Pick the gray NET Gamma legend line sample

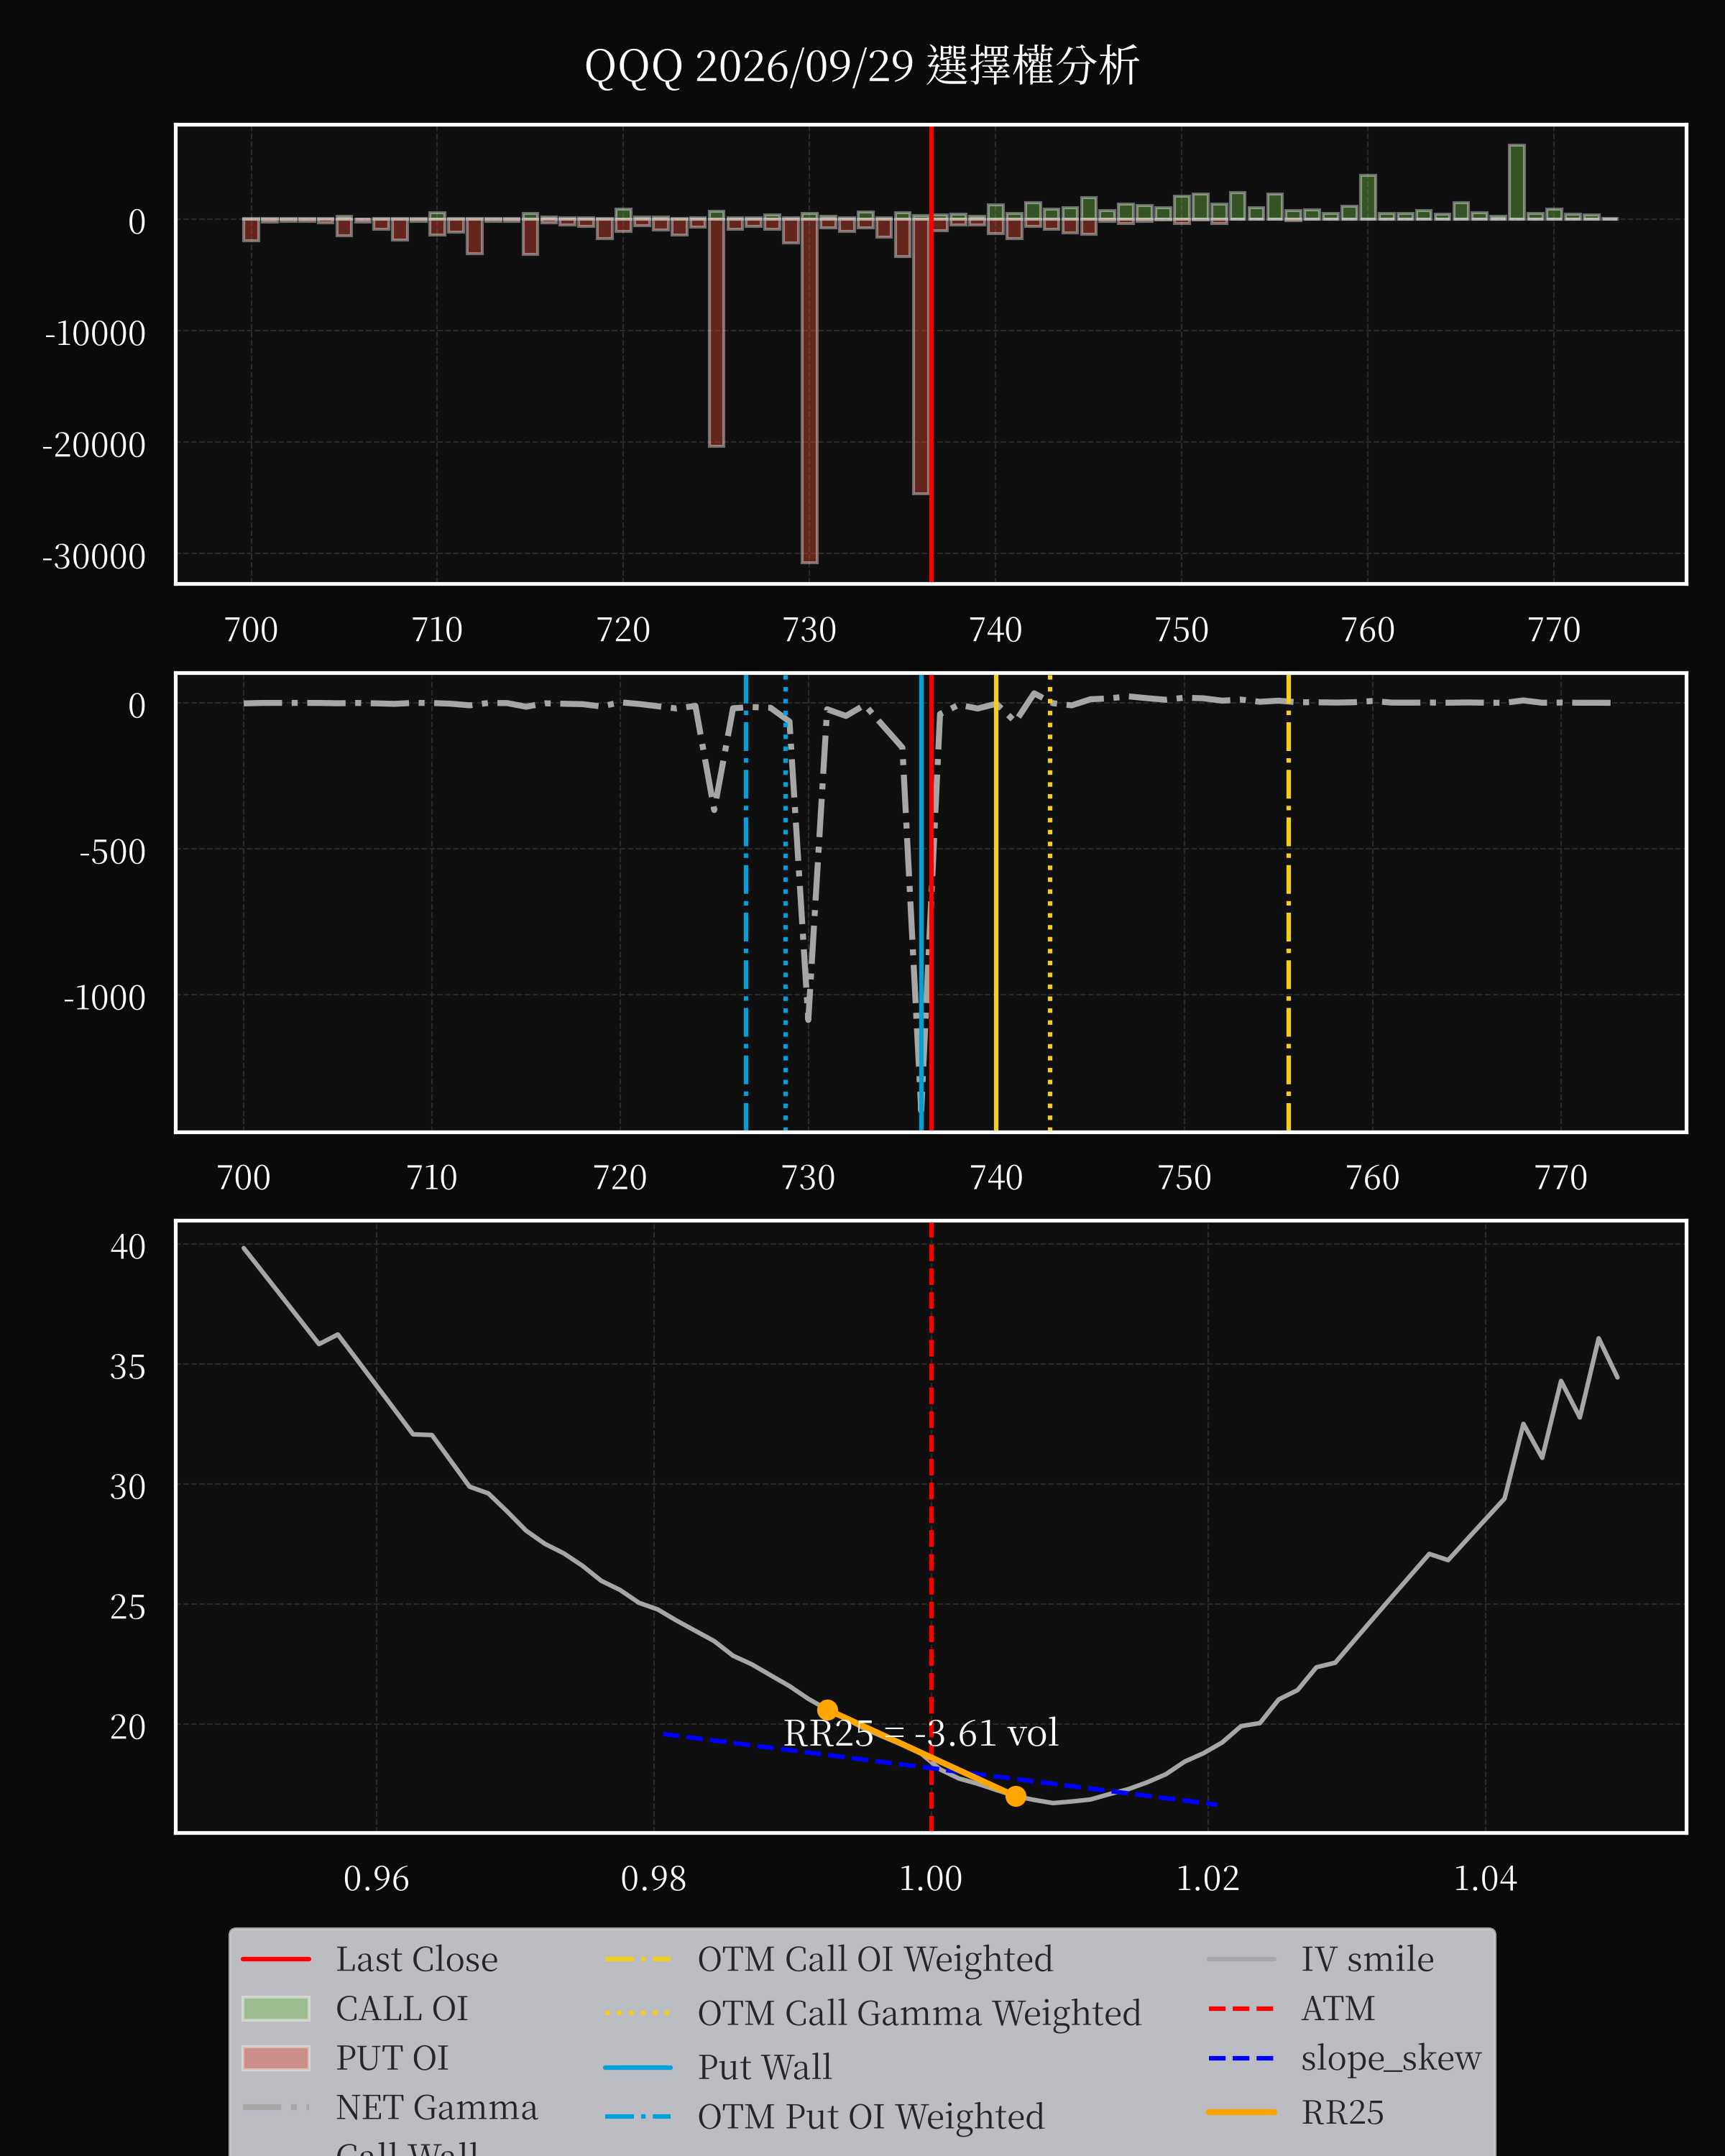click(x=276, y=2107)
